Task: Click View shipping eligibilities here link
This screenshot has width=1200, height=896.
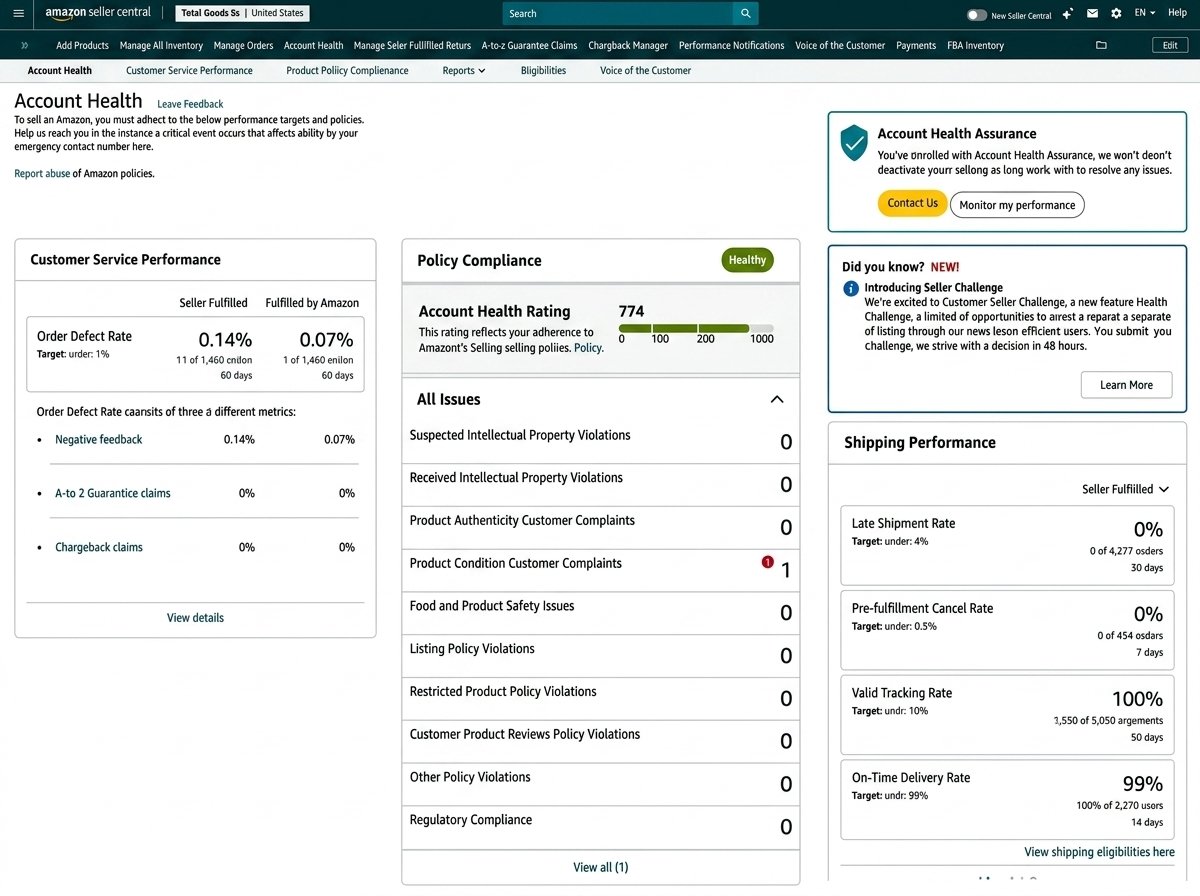Action: click(1099, 852)
